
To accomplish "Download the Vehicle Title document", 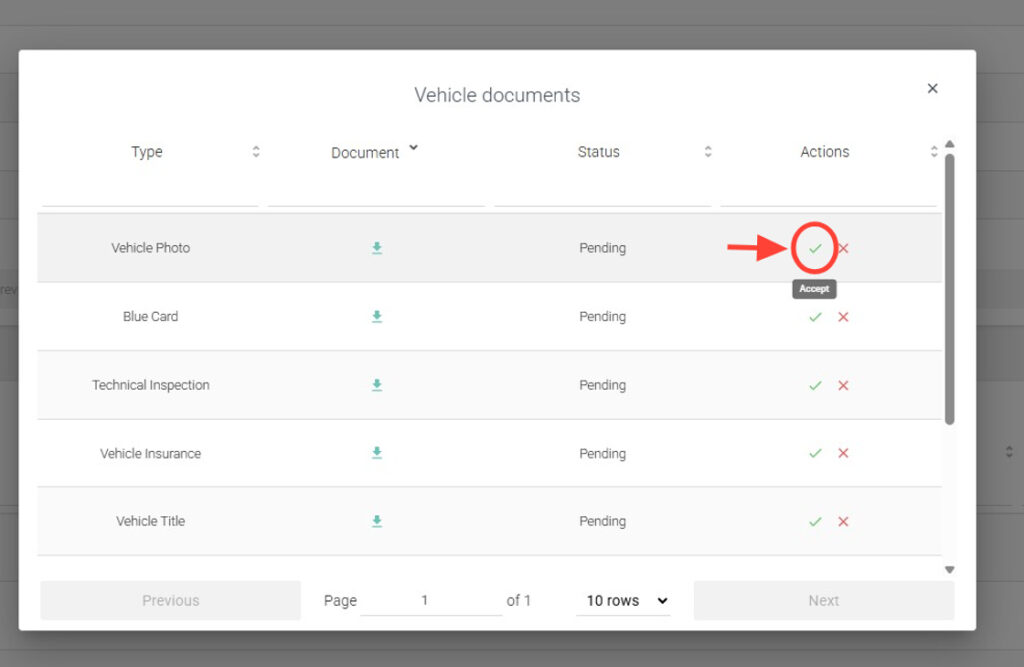I will tap(377, 521).
